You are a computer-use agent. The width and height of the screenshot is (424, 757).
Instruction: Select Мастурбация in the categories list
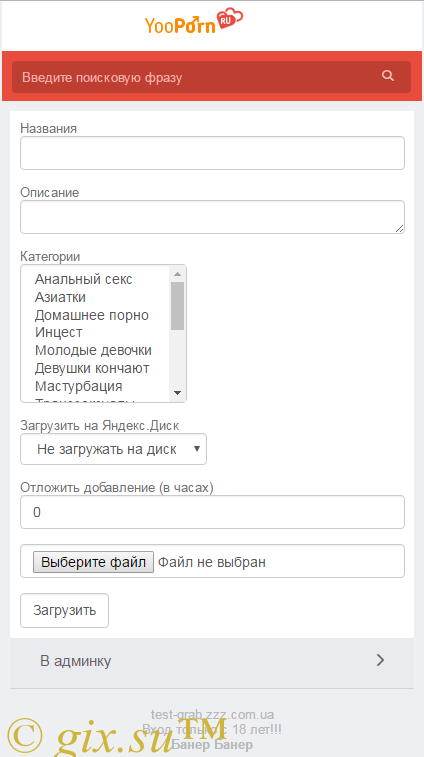[x=79, y=386]
